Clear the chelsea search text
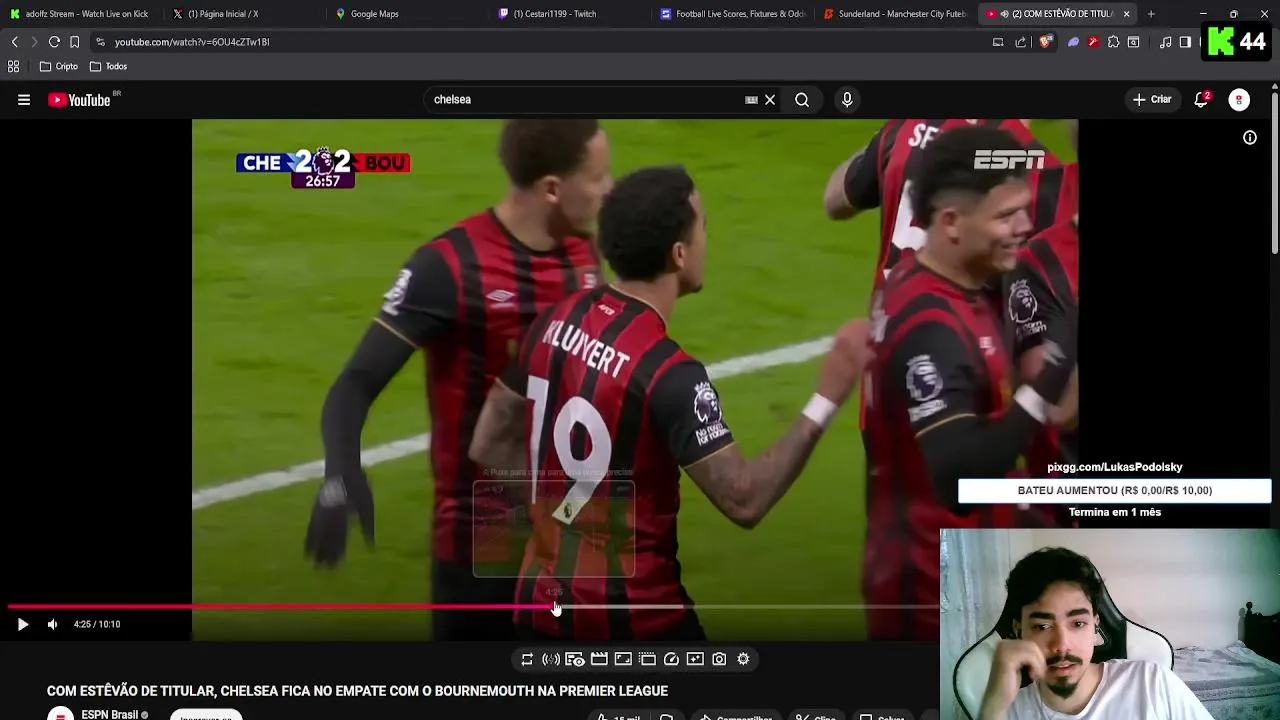Screen dimensions: 1280x720 point(770,100)
